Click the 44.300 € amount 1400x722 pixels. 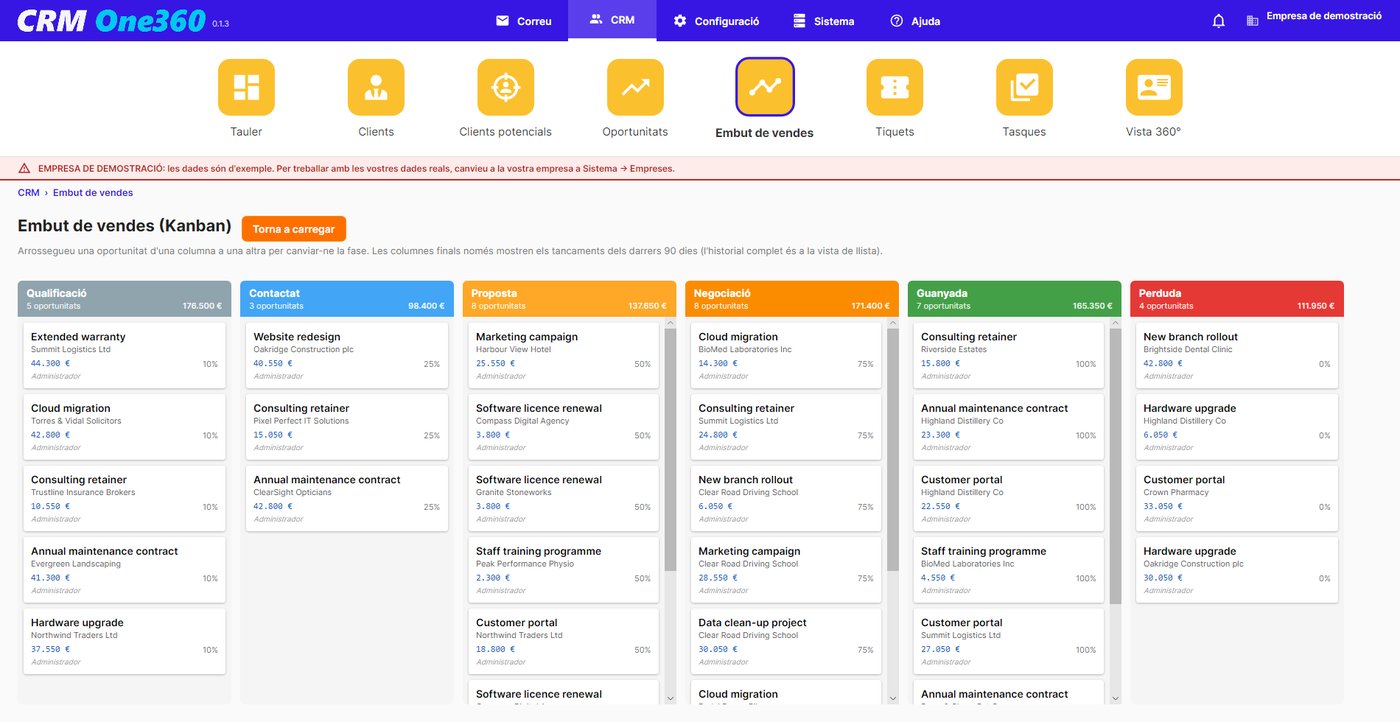coord(50,364)
